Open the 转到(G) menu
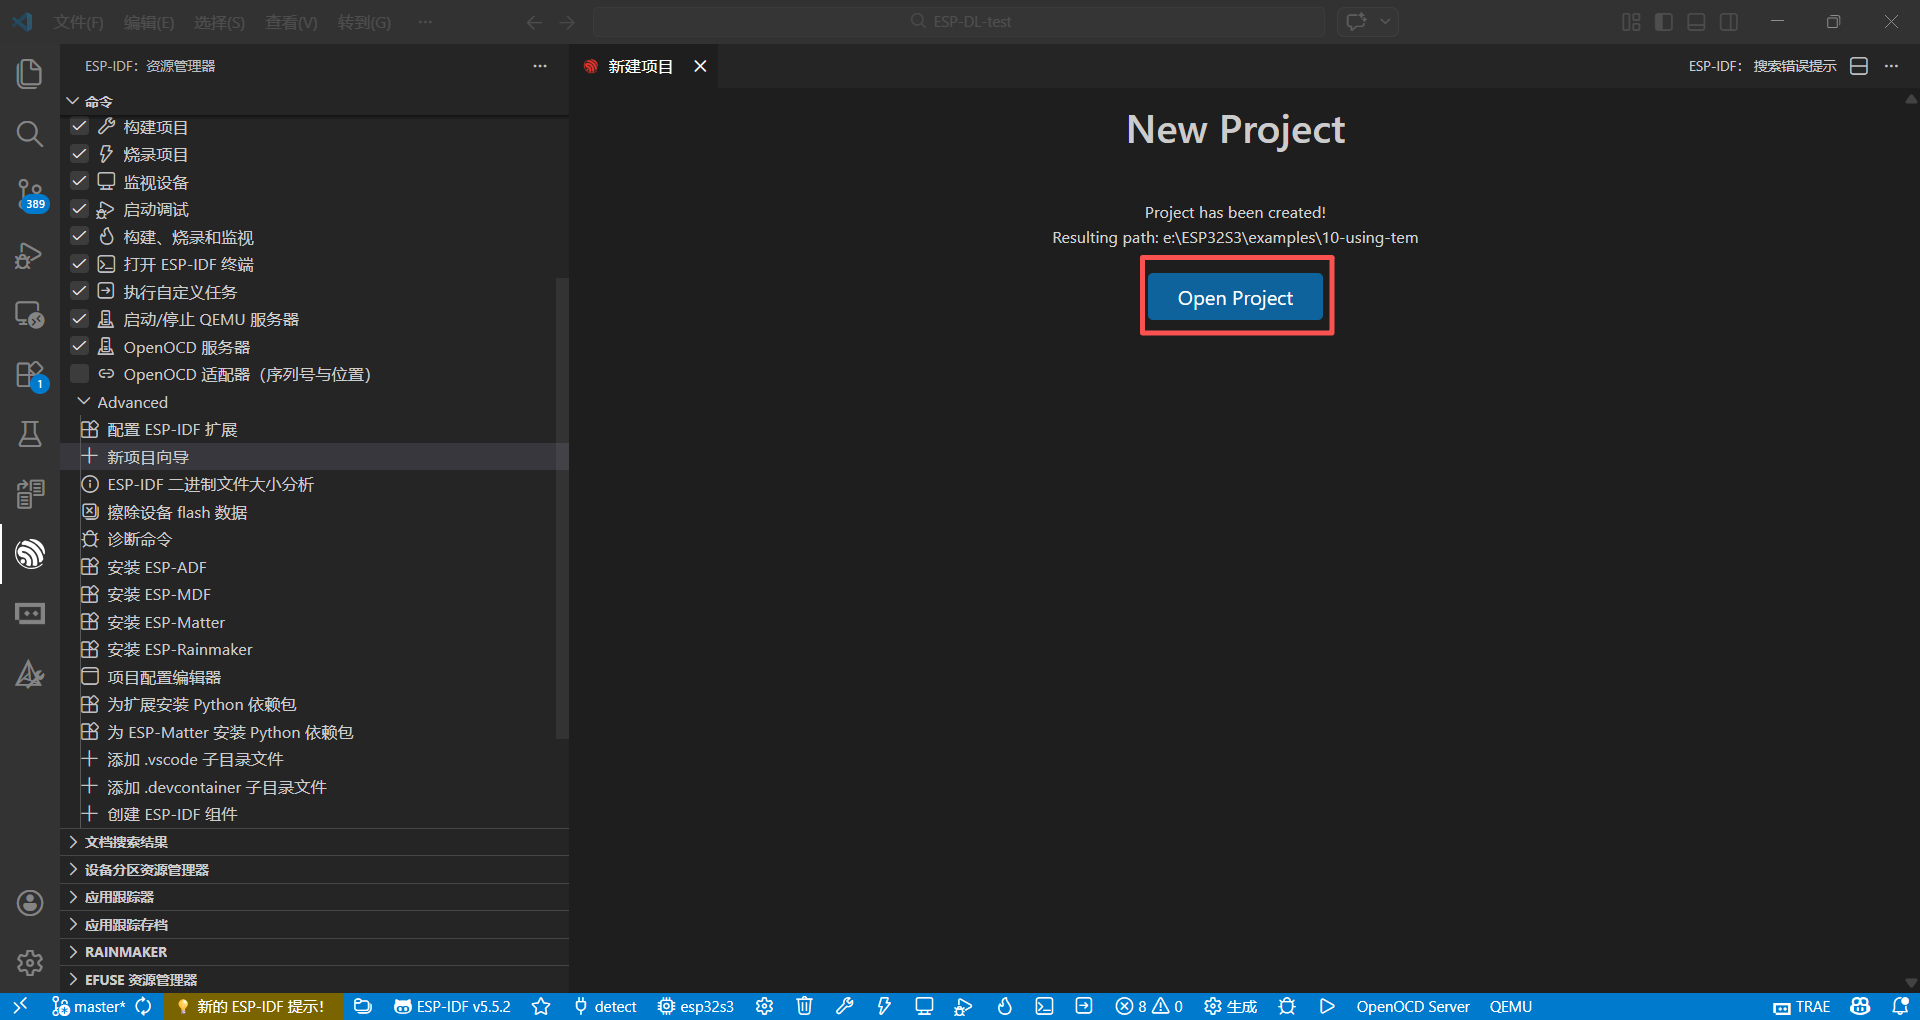 (364, 22)
